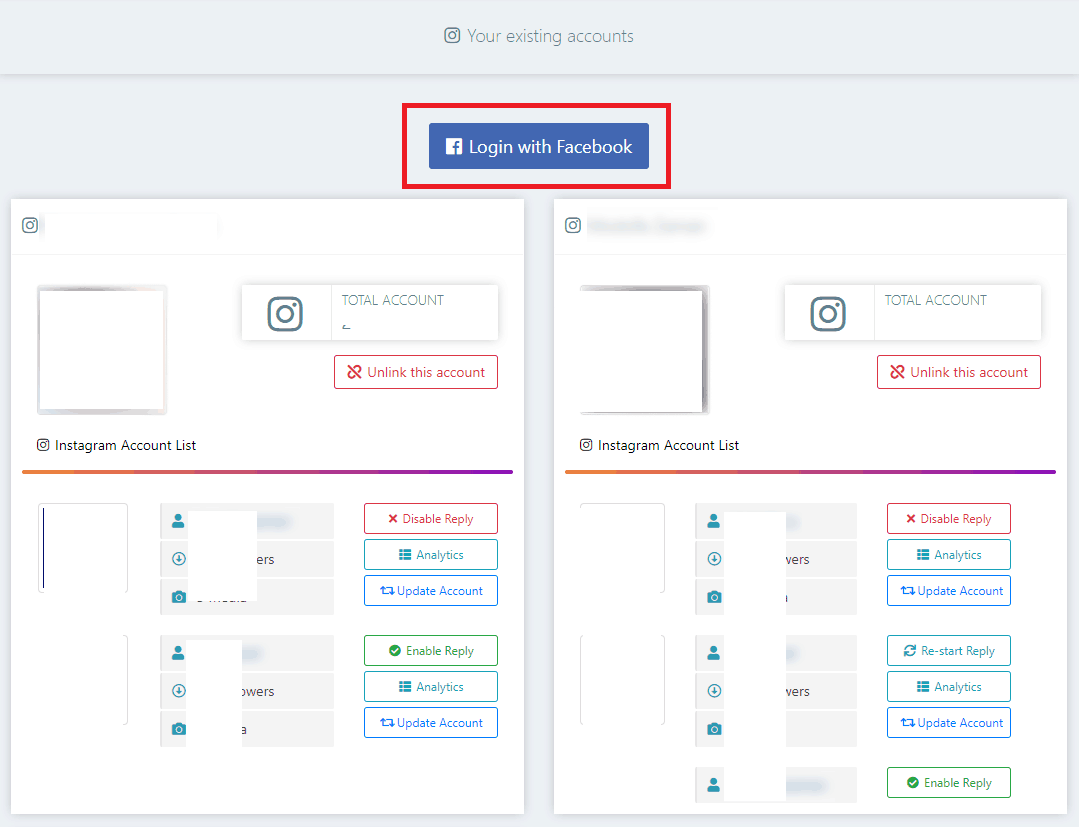Click the right card's large profile picture

click(x=645, y=350)
